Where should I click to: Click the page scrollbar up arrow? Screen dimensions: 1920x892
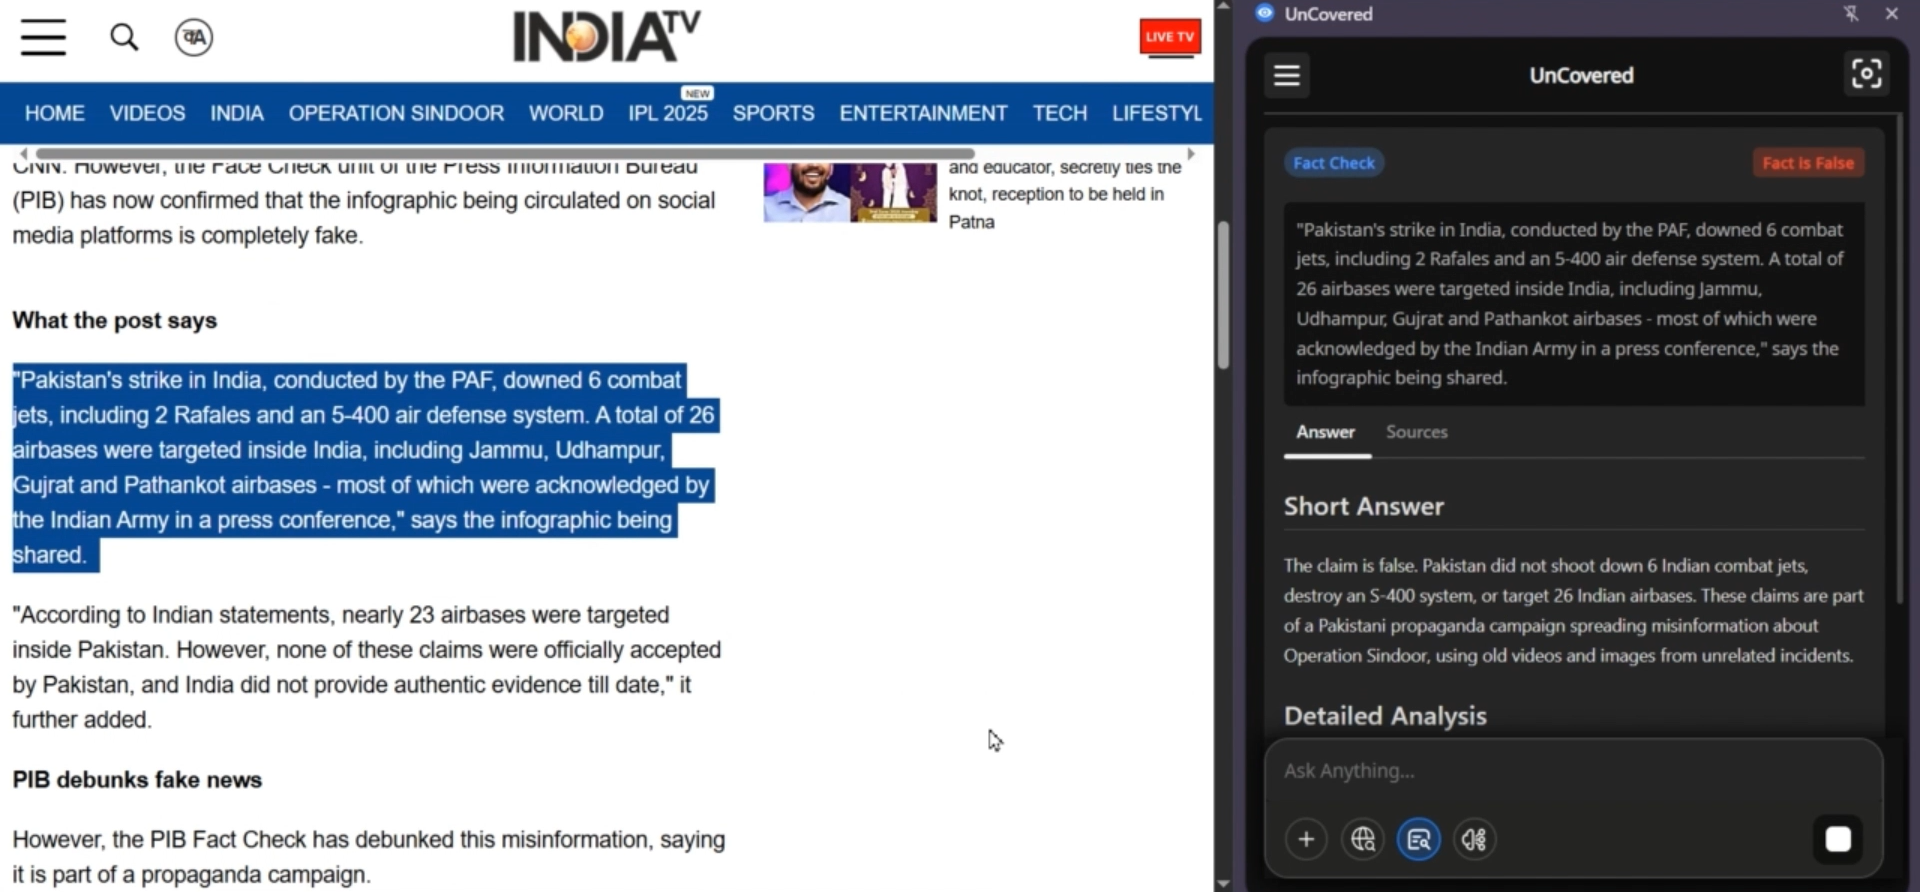(1223, 7)
